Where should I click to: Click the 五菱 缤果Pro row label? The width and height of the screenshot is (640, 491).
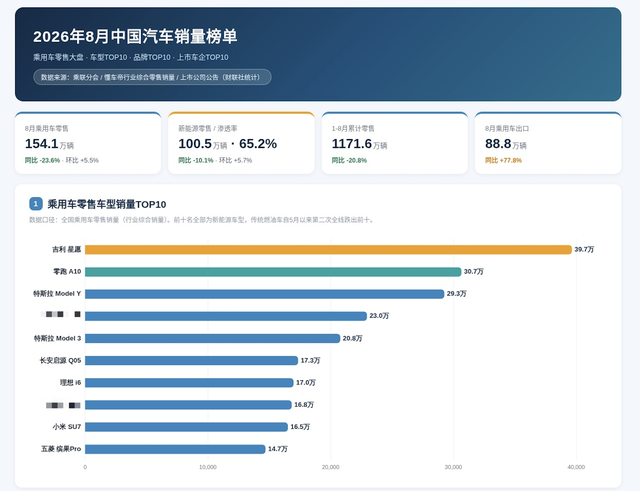(61, 449)
